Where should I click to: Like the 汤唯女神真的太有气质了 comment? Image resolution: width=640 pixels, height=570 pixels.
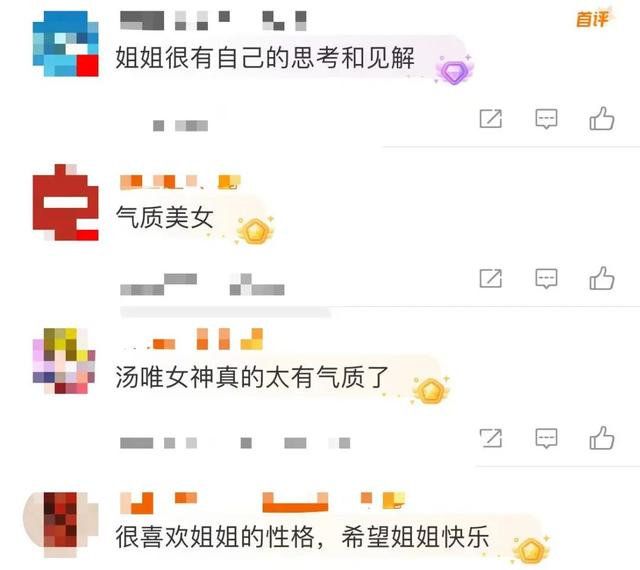click(x=602, y=438)
